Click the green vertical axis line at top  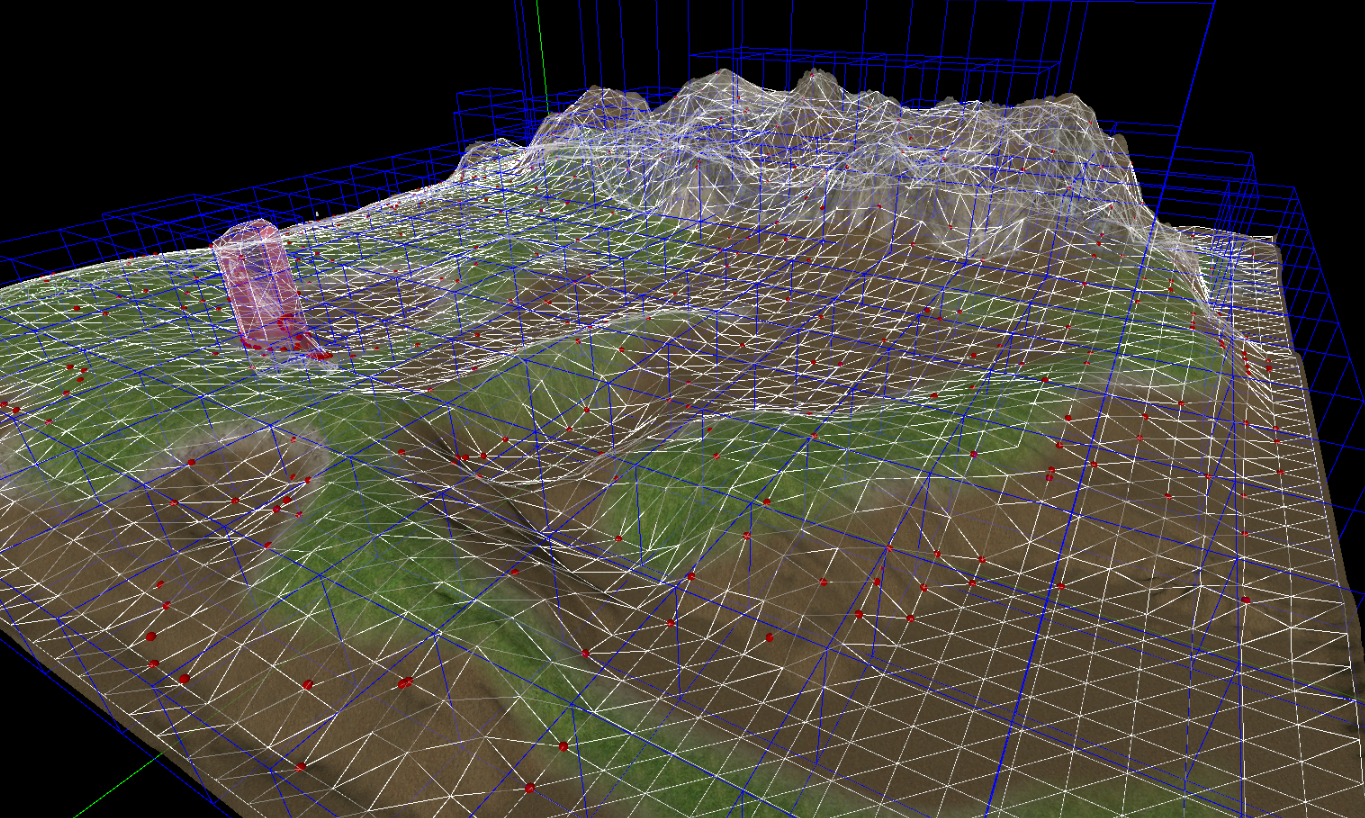541,50
